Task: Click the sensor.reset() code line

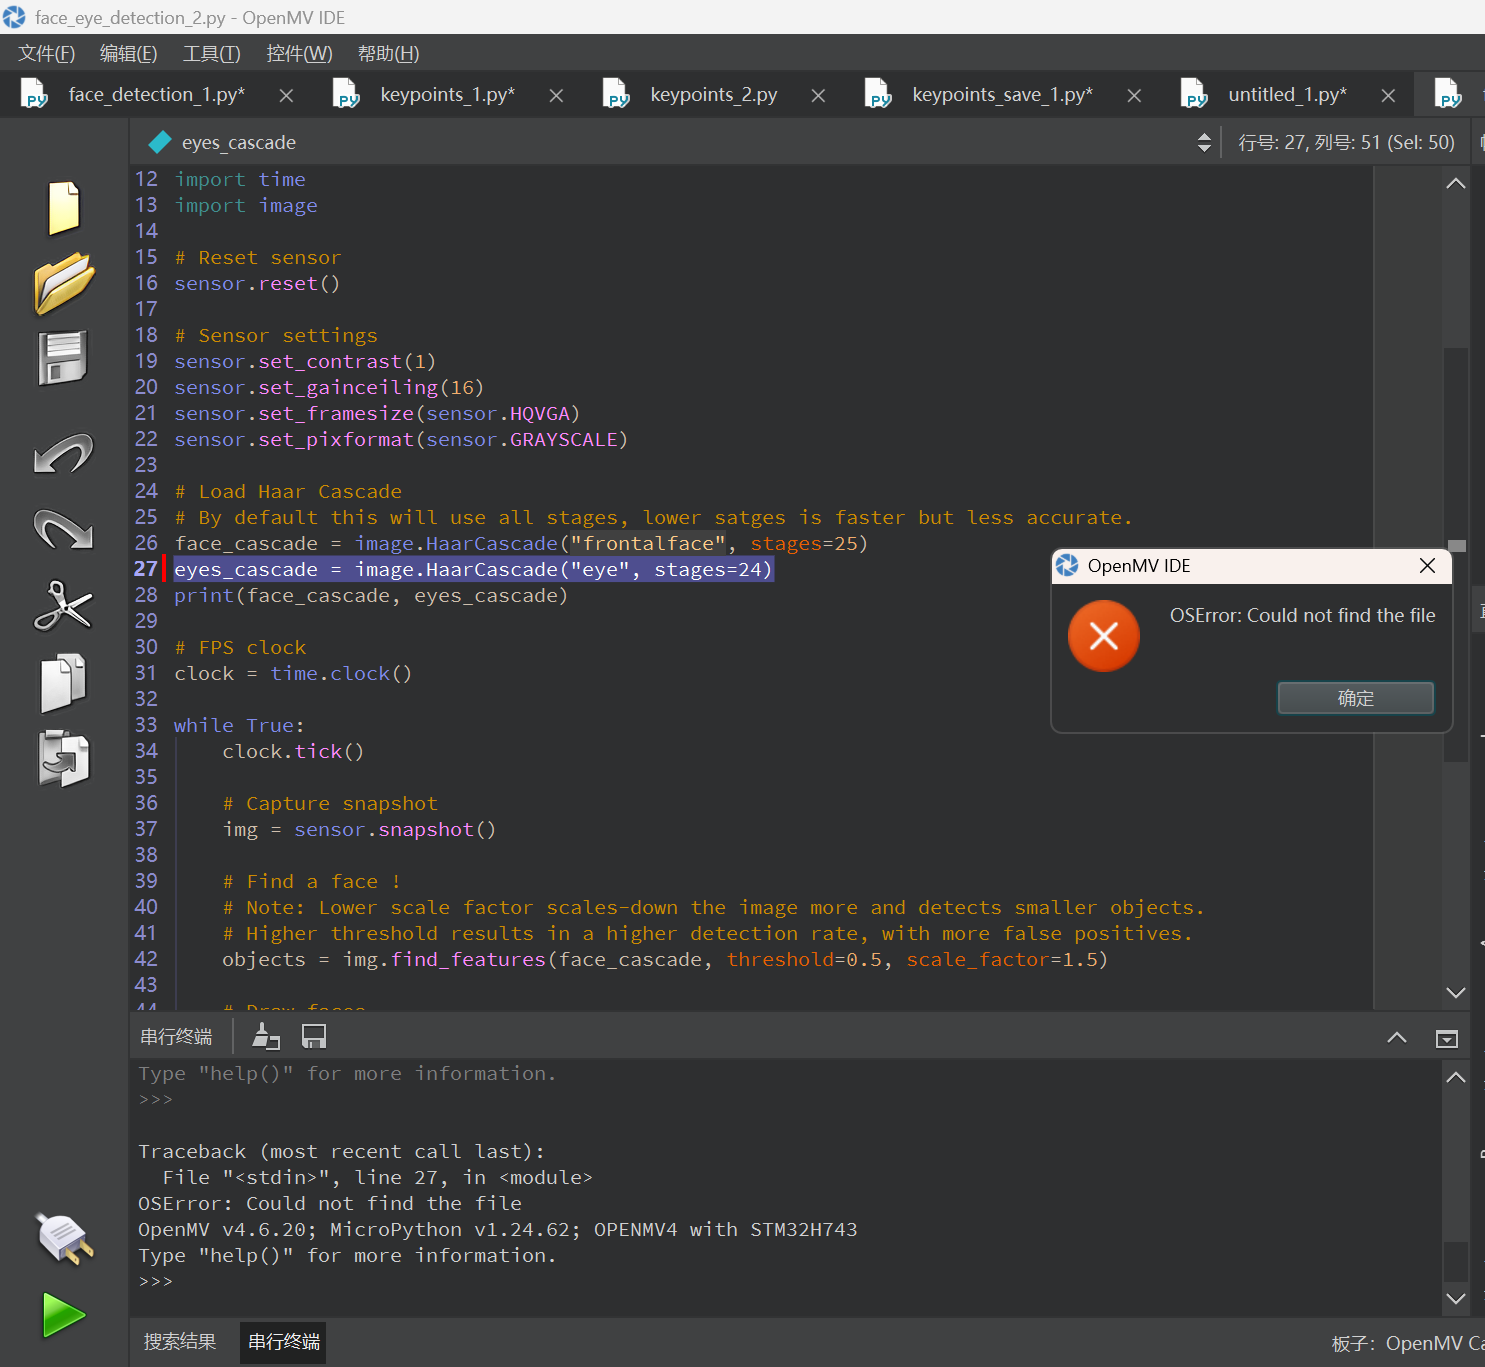Action: tap(257, 283)
